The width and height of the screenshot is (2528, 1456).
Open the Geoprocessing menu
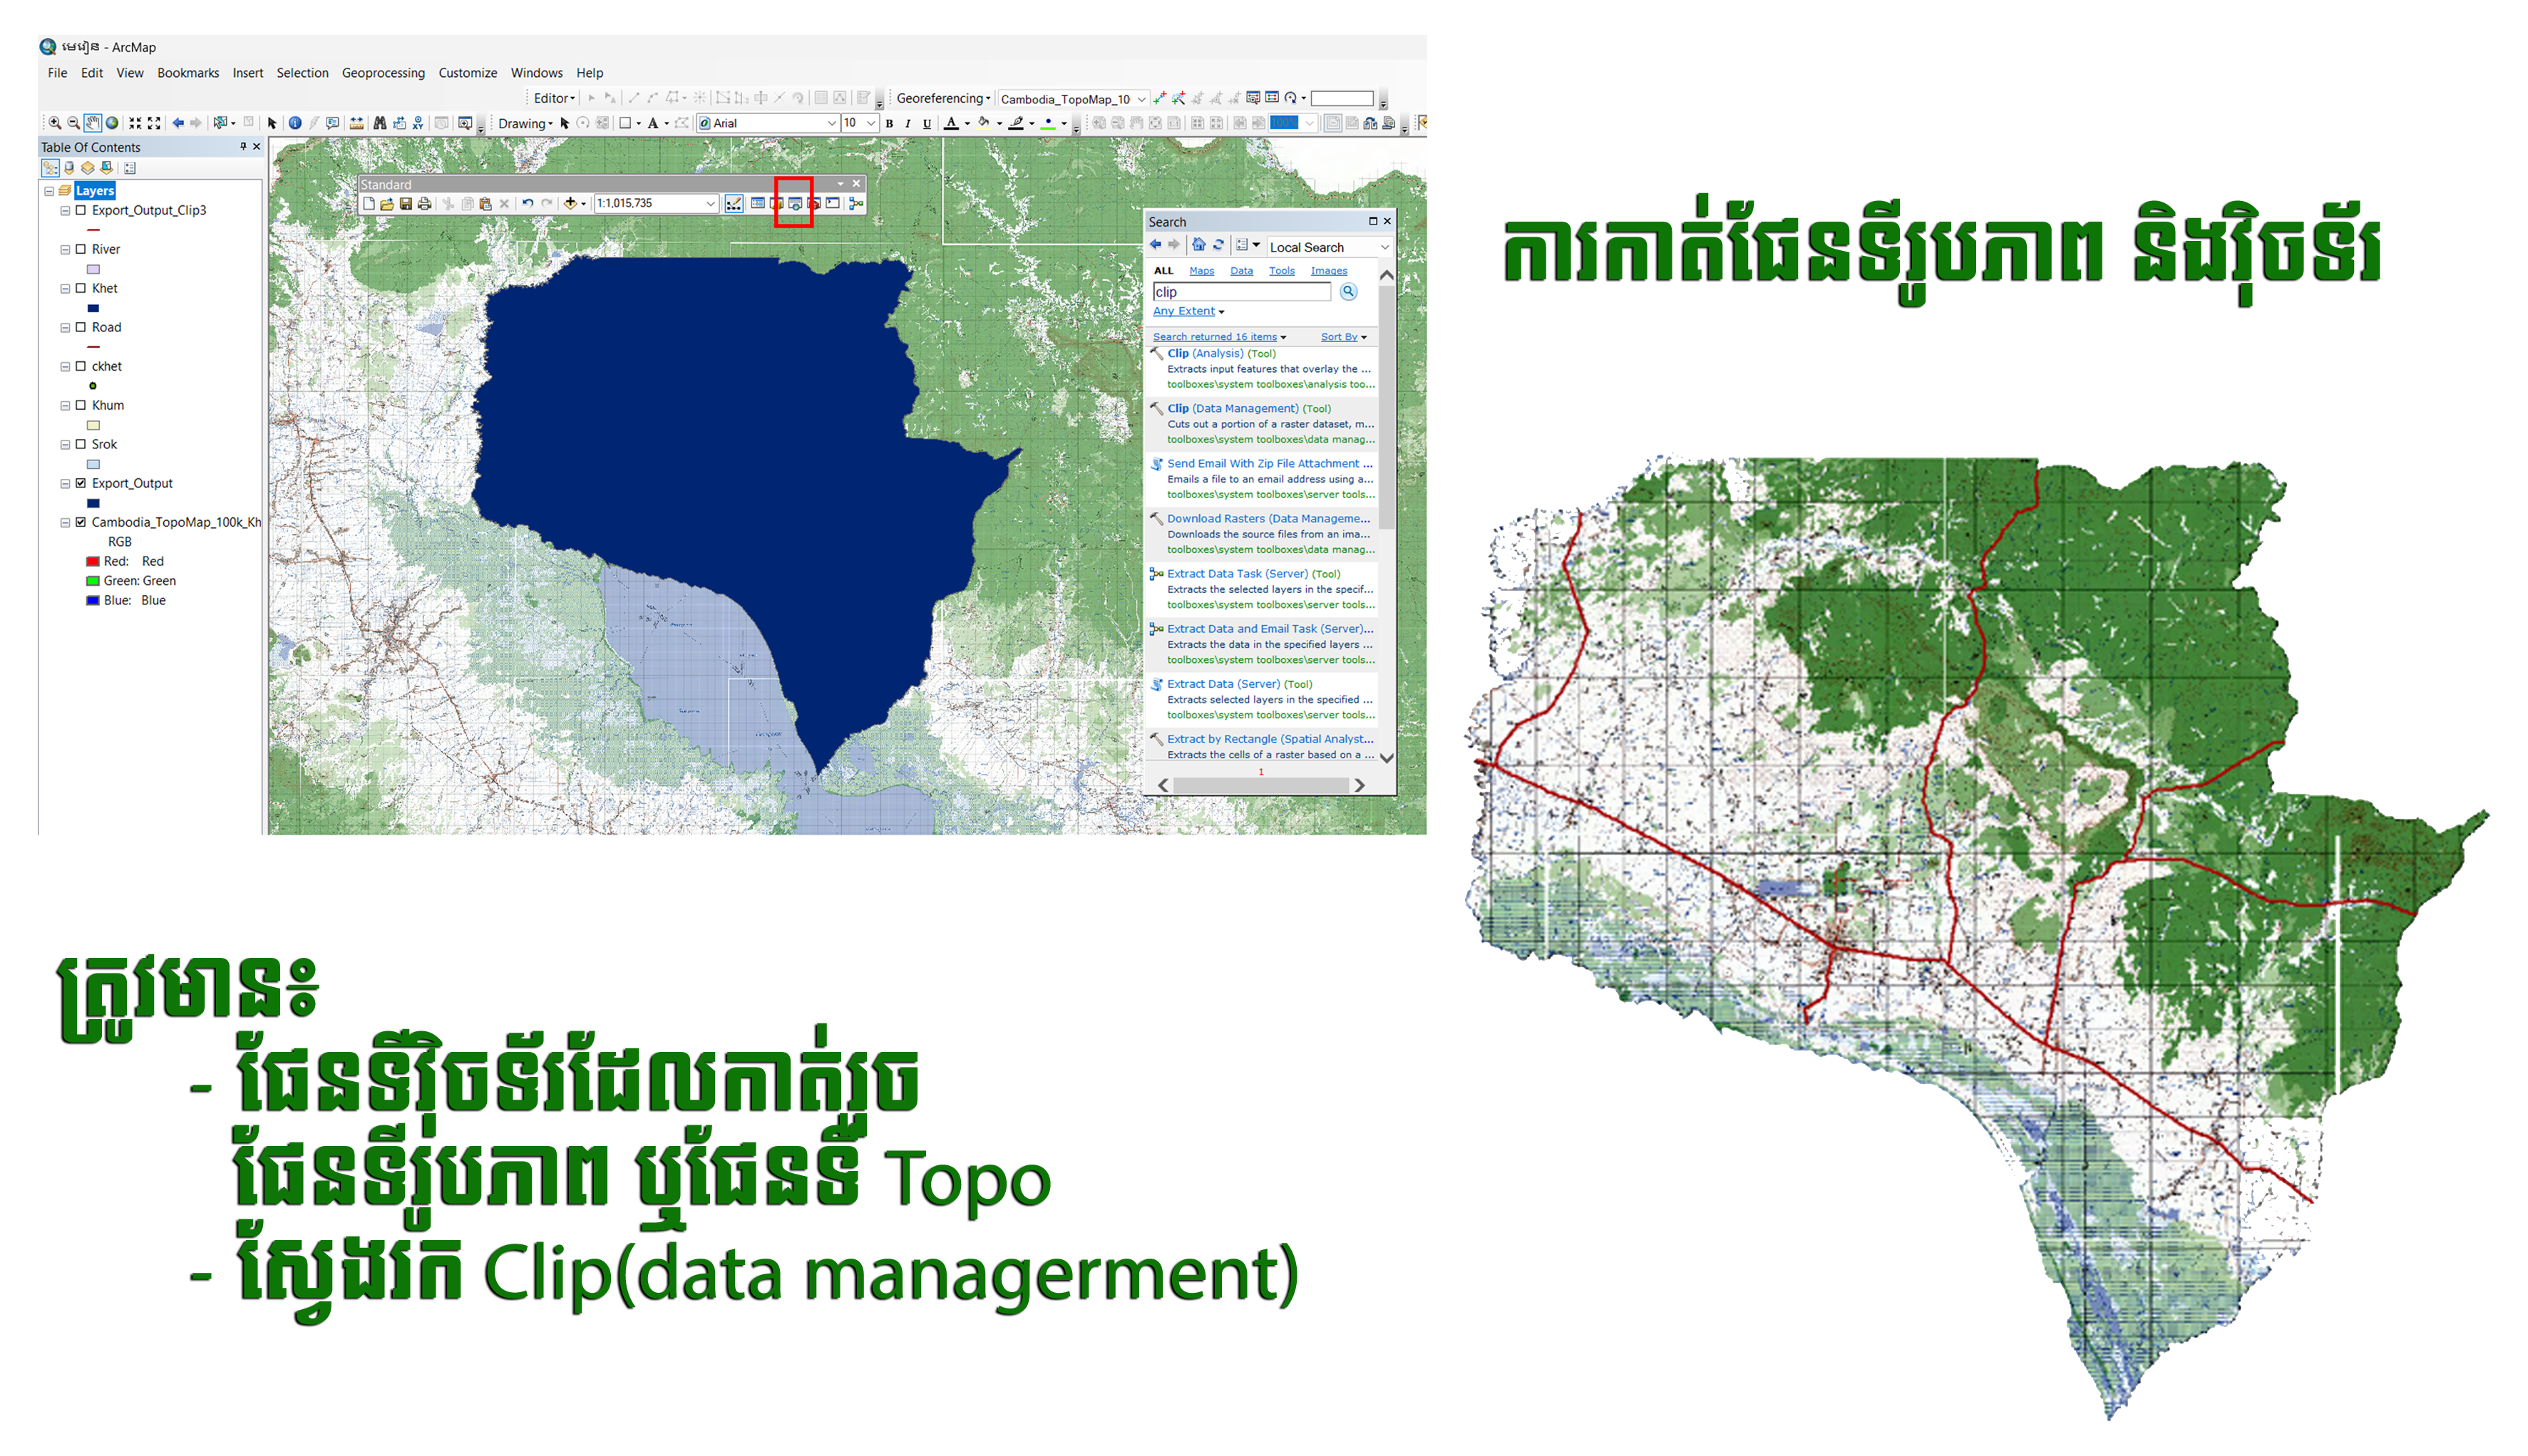point(383,73)
